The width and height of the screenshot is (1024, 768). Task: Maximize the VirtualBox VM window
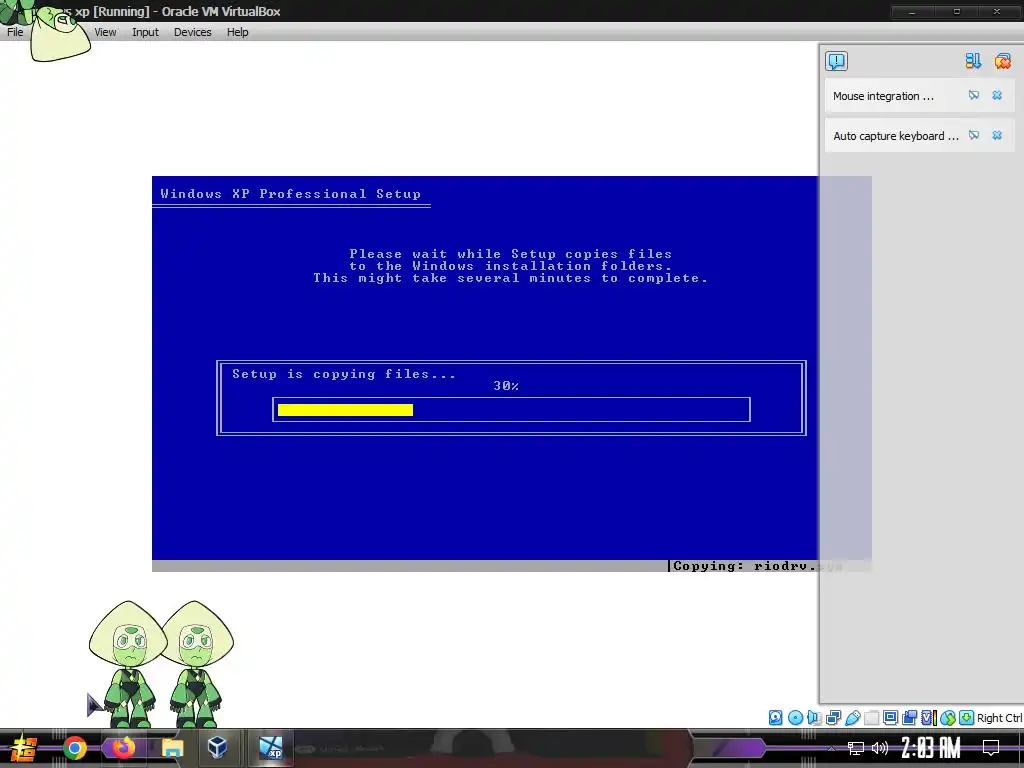(956, 12)
